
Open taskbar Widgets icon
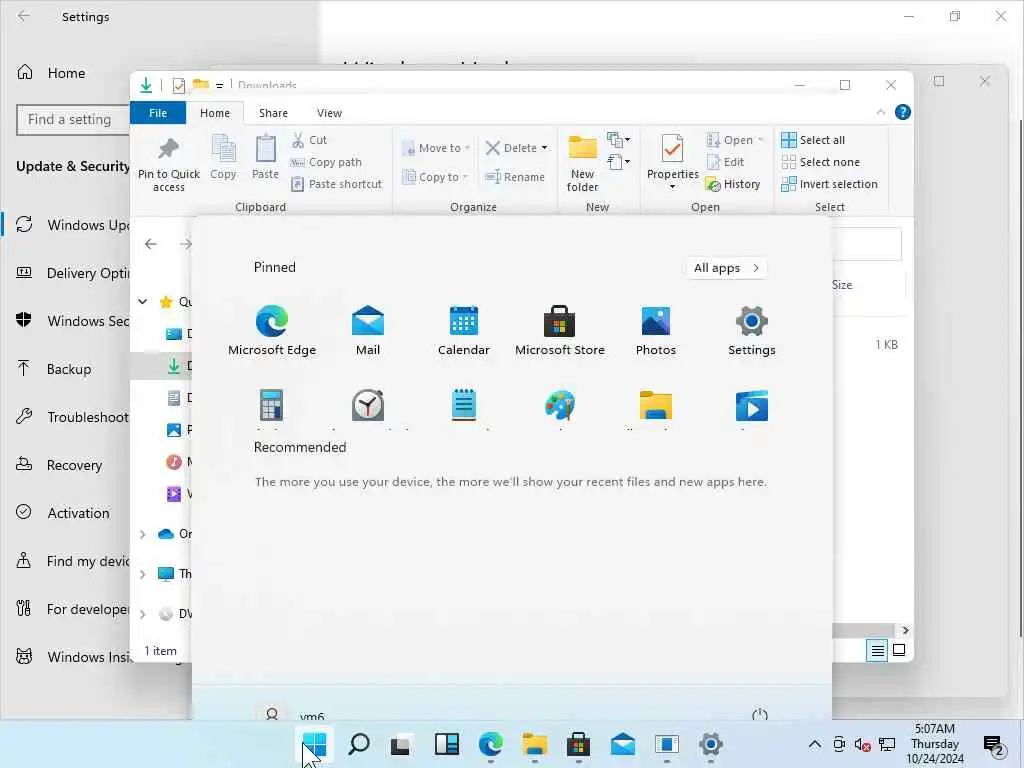point(447,743)
